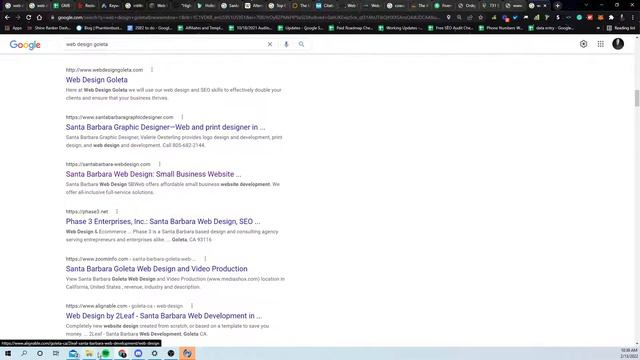Open Google quick settings gear

click(x=584, y=44)
